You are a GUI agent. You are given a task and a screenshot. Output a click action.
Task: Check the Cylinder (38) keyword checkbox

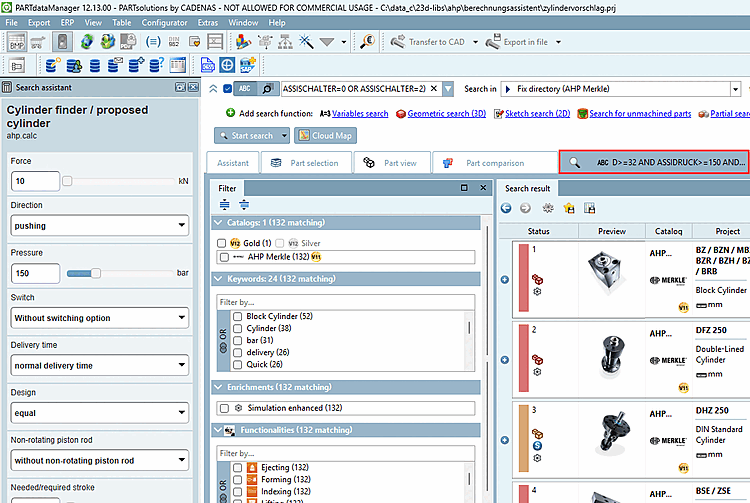[238, 328]
